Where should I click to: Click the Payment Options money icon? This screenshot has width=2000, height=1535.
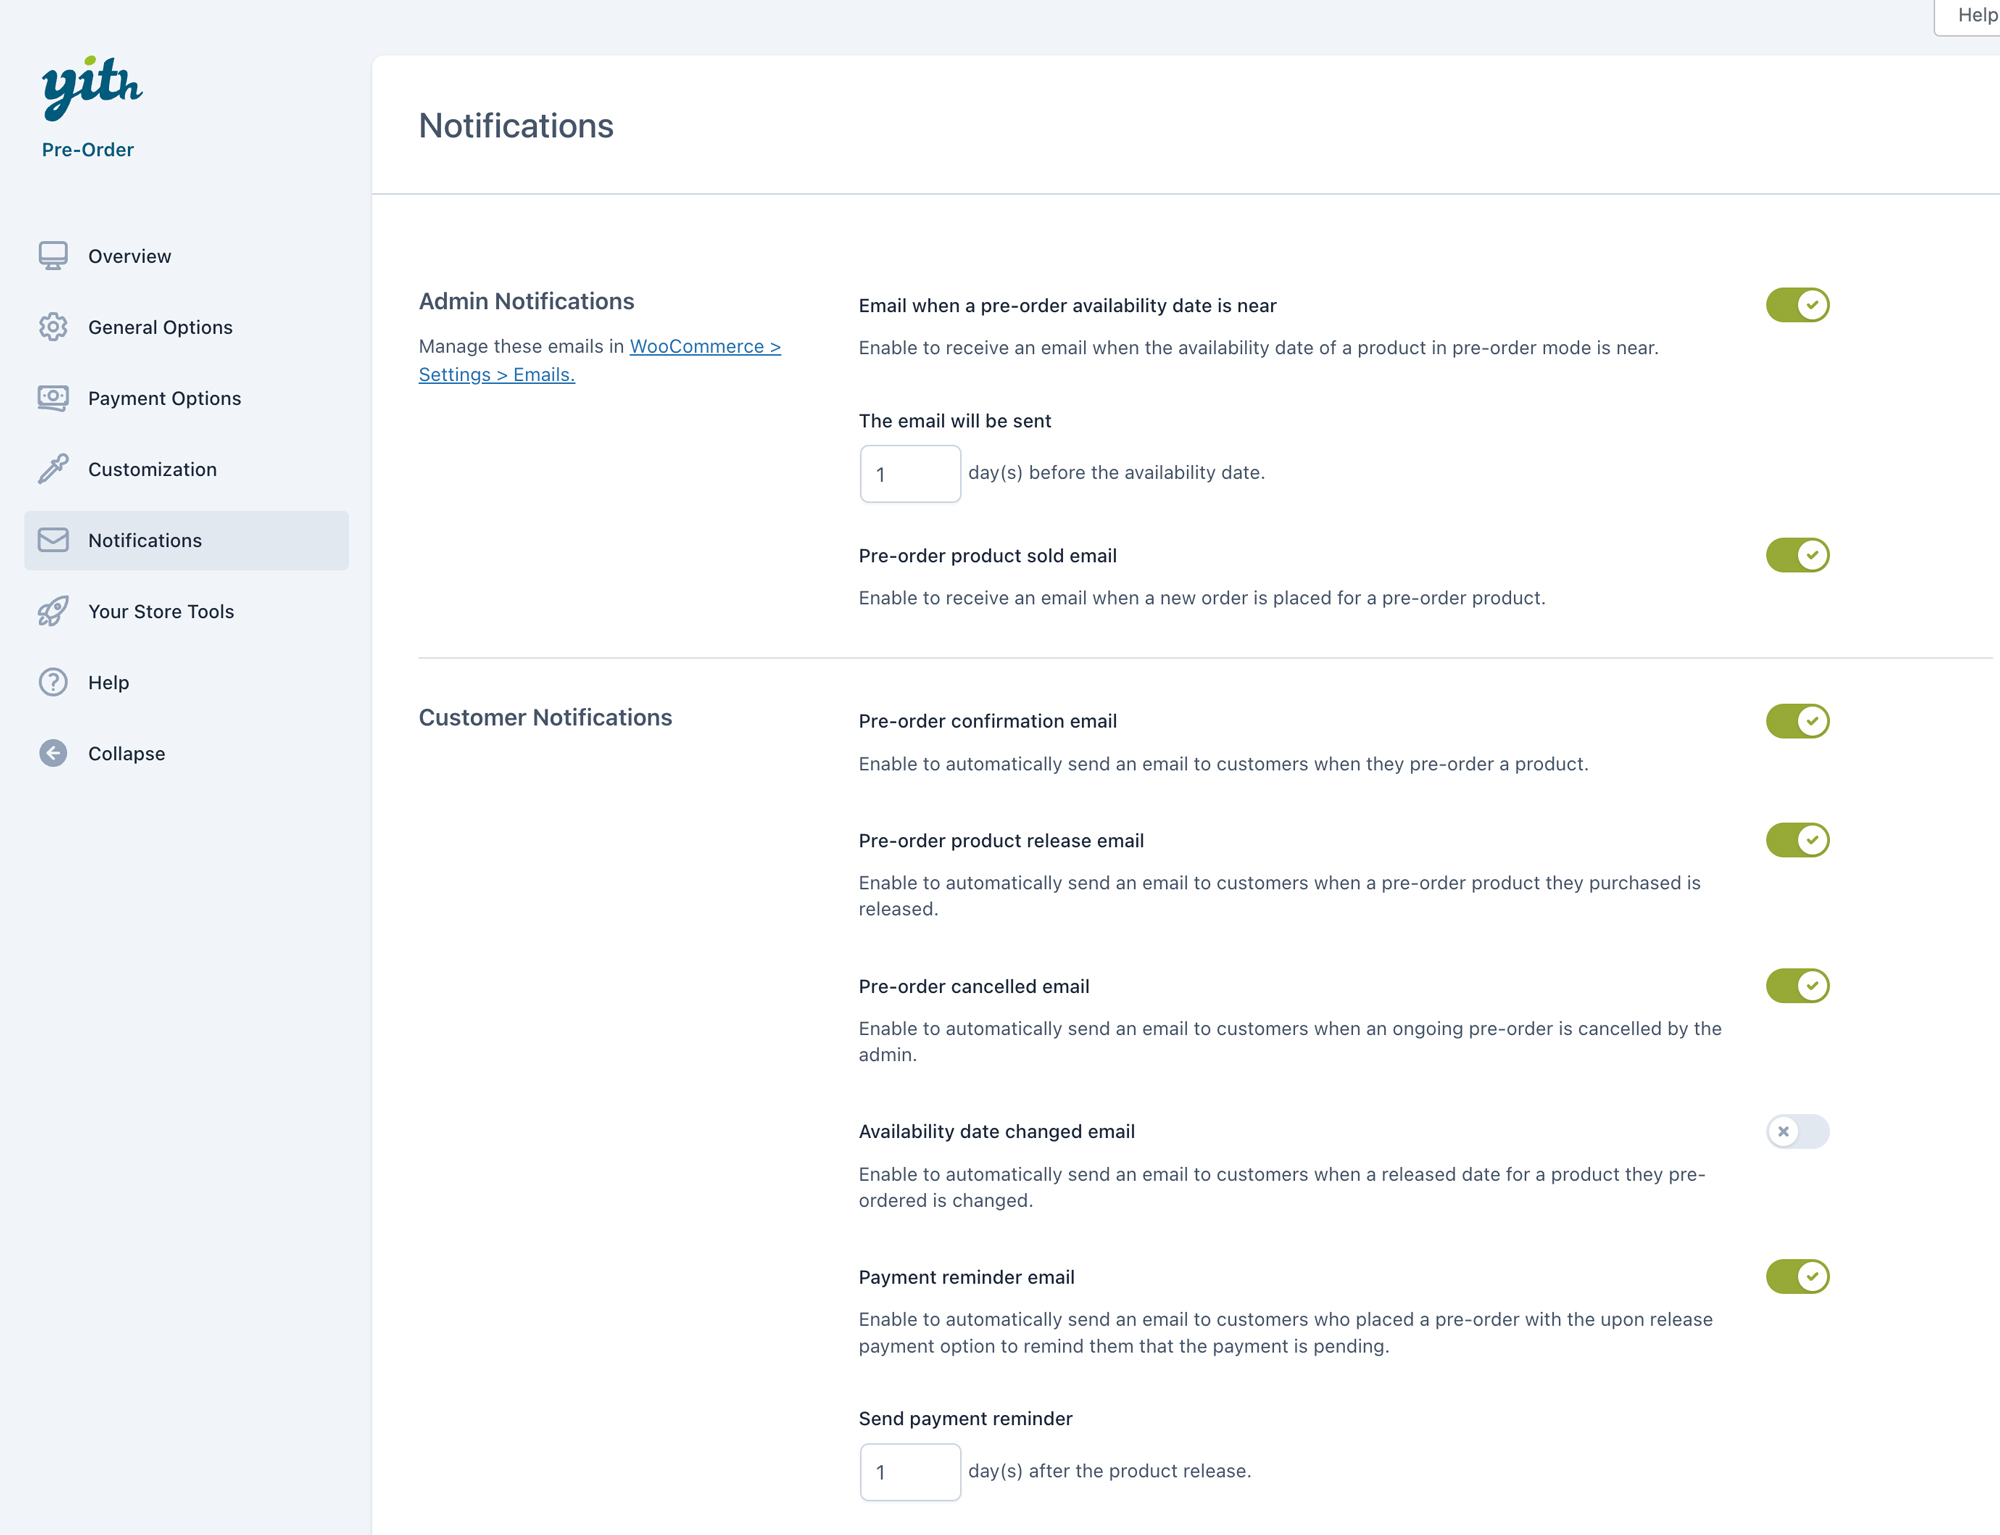(53, 398)
